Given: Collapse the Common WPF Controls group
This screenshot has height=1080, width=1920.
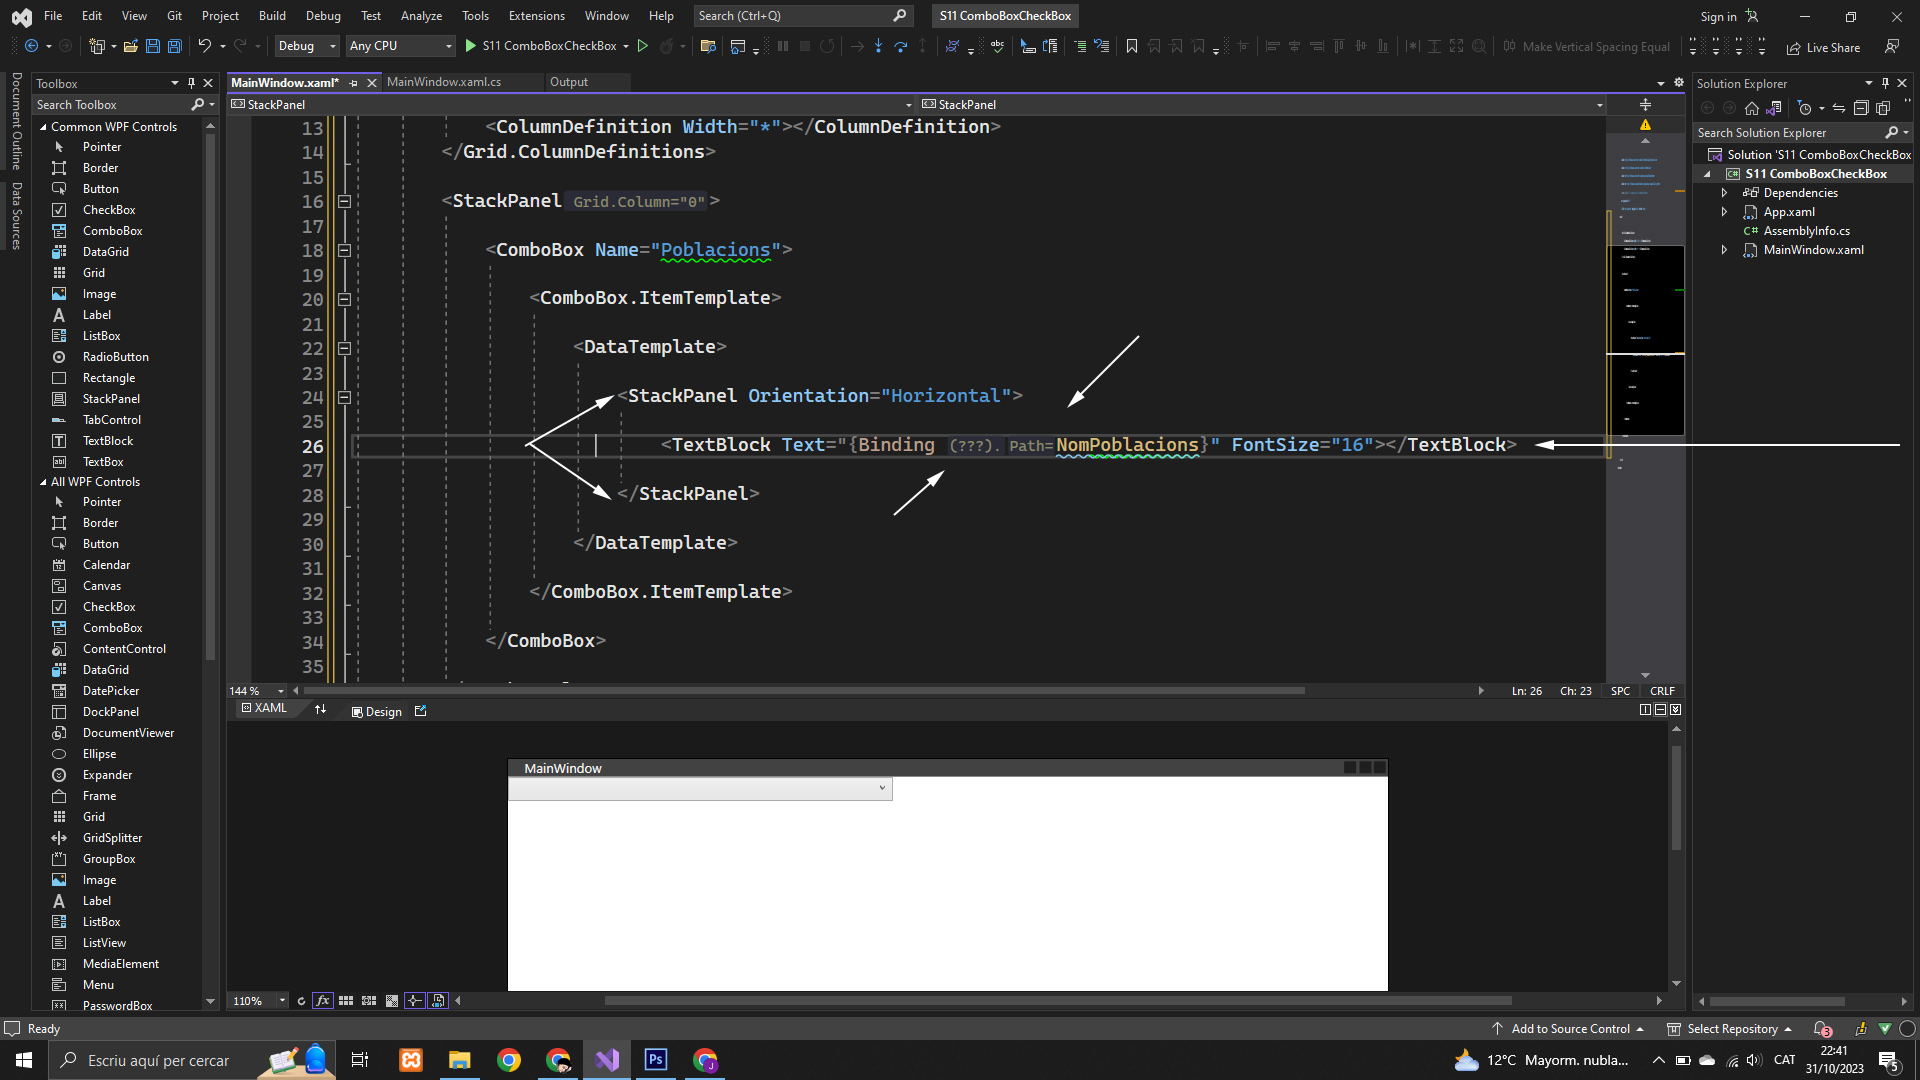Looking at the screenshot, I should [x=43, y=127].
